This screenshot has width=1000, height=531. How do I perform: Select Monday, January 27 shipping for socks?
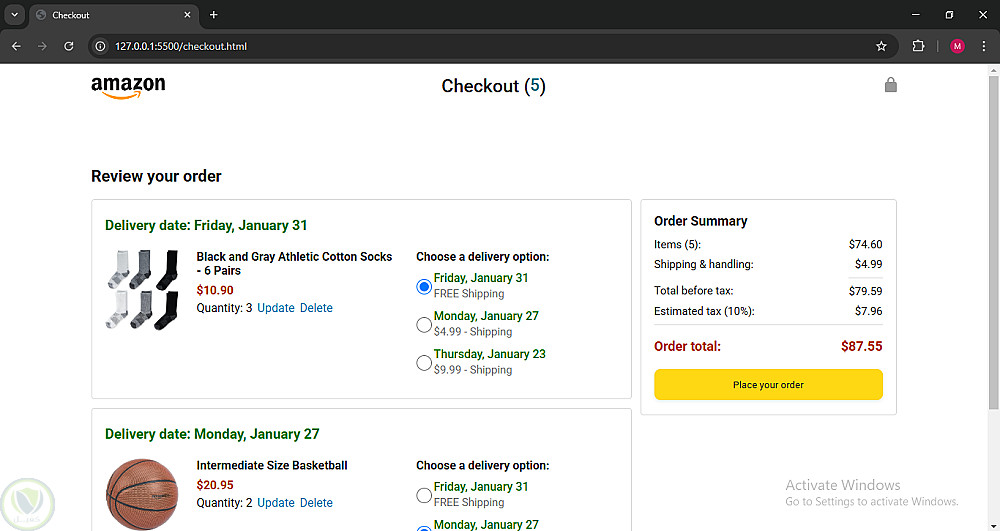click(x=424, y=324)
